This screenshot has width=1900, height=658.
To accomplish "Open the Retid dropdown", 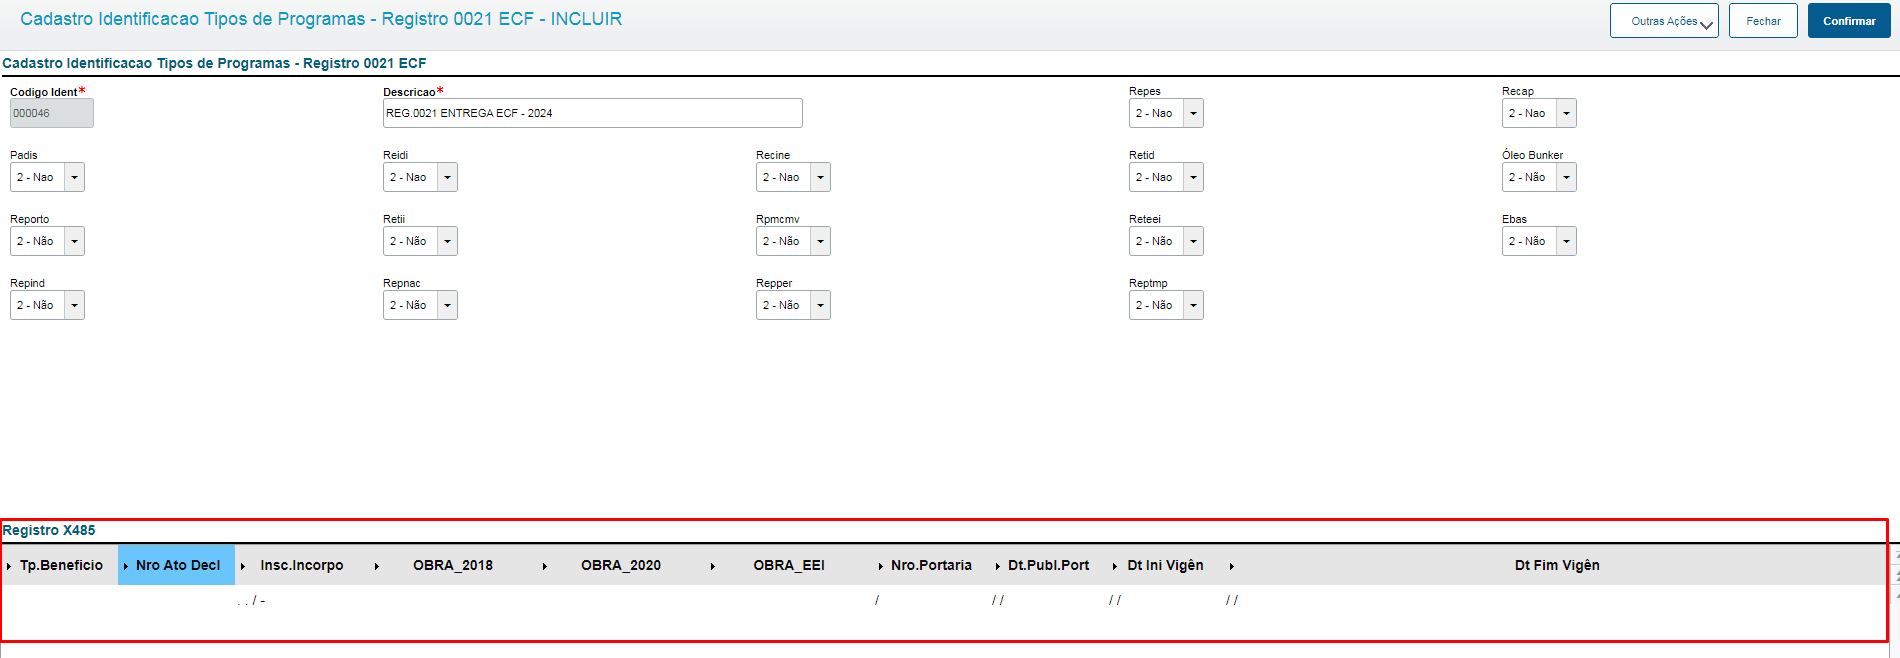I will pyautogui.click(x=1166, y=177).
